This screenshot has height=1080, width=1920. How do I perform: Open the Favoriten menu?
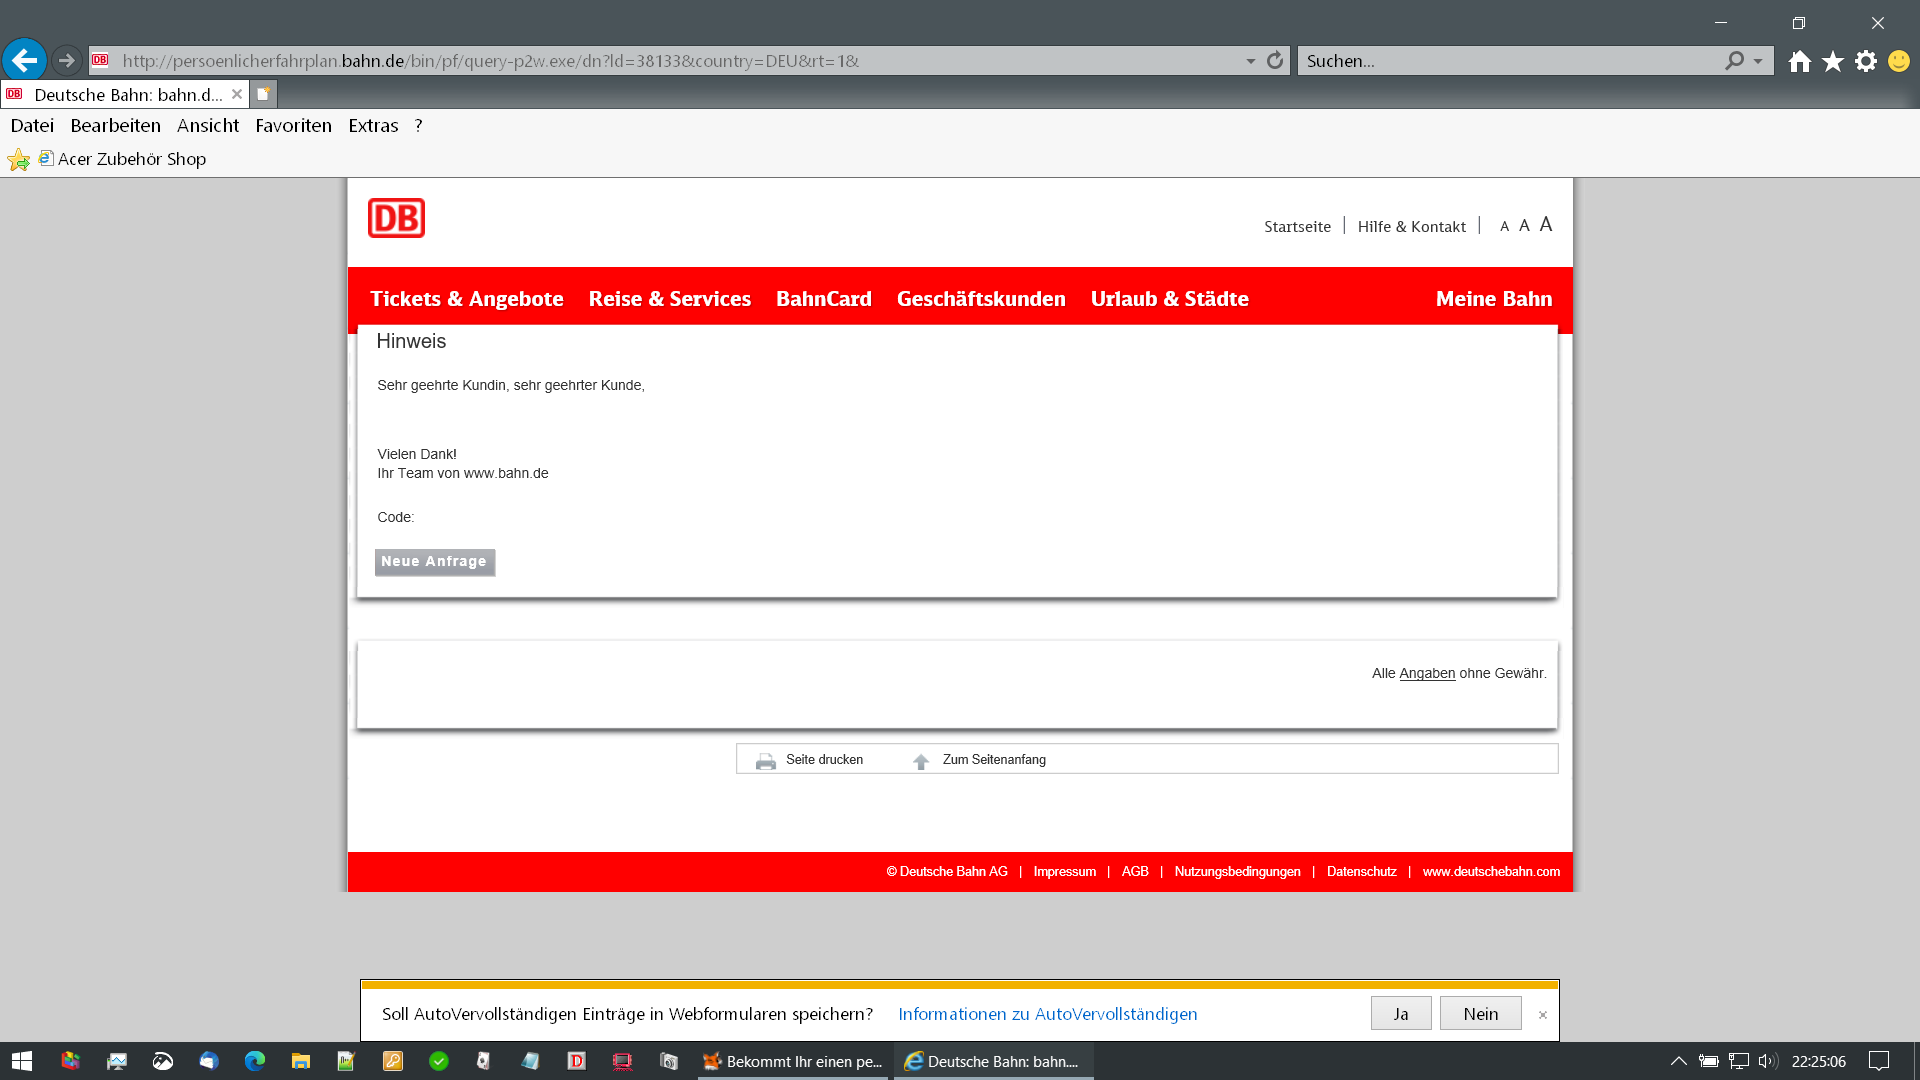293,126
